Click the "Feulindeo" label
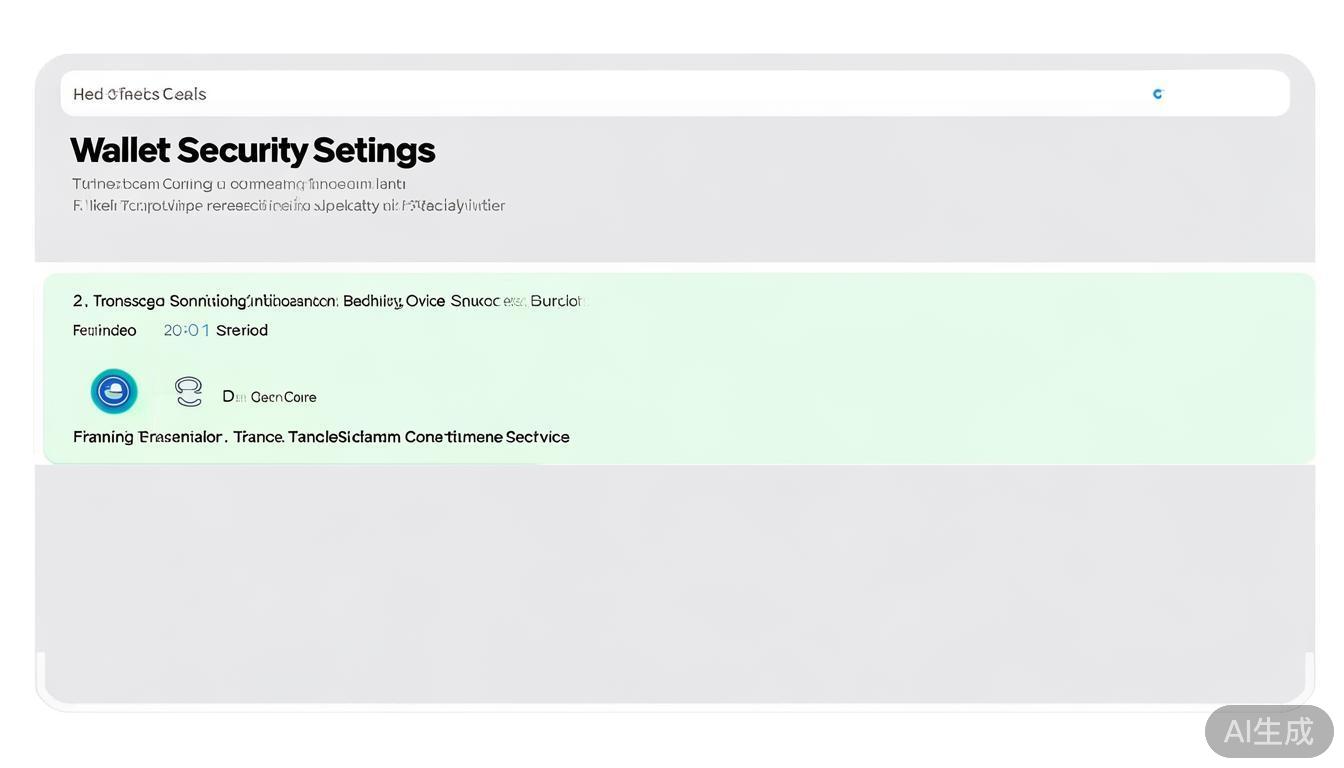The image size is (1344, 768). (104, 330)
